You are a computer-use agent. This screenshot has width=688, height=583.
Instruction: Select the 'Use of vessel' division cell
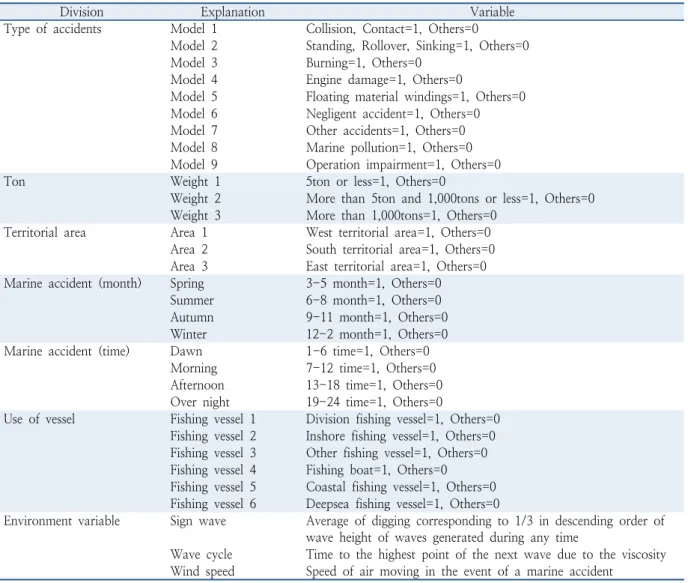point(39,419)
